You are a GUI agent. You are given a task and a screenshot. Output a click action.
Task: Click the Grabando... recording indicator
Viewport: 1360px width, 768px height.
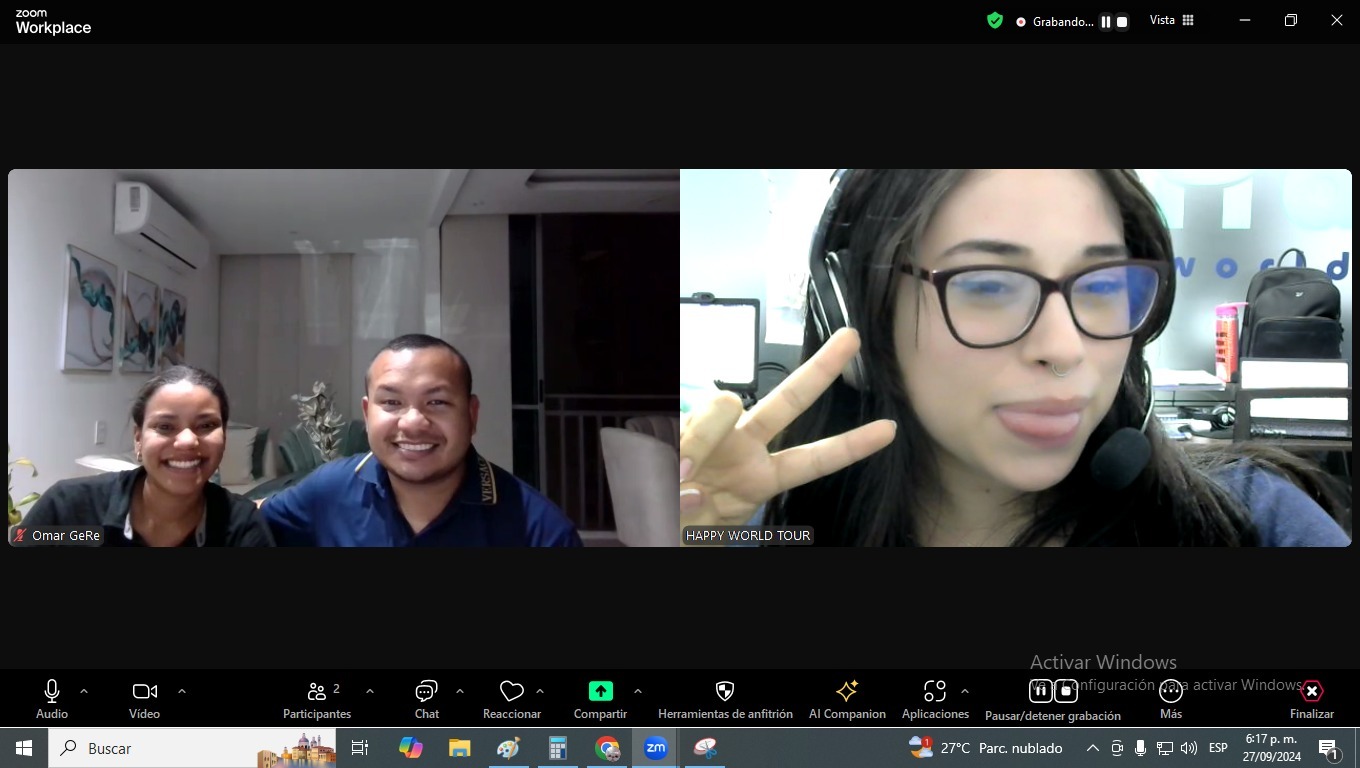pyautogui.click(x=1055, y=21)
